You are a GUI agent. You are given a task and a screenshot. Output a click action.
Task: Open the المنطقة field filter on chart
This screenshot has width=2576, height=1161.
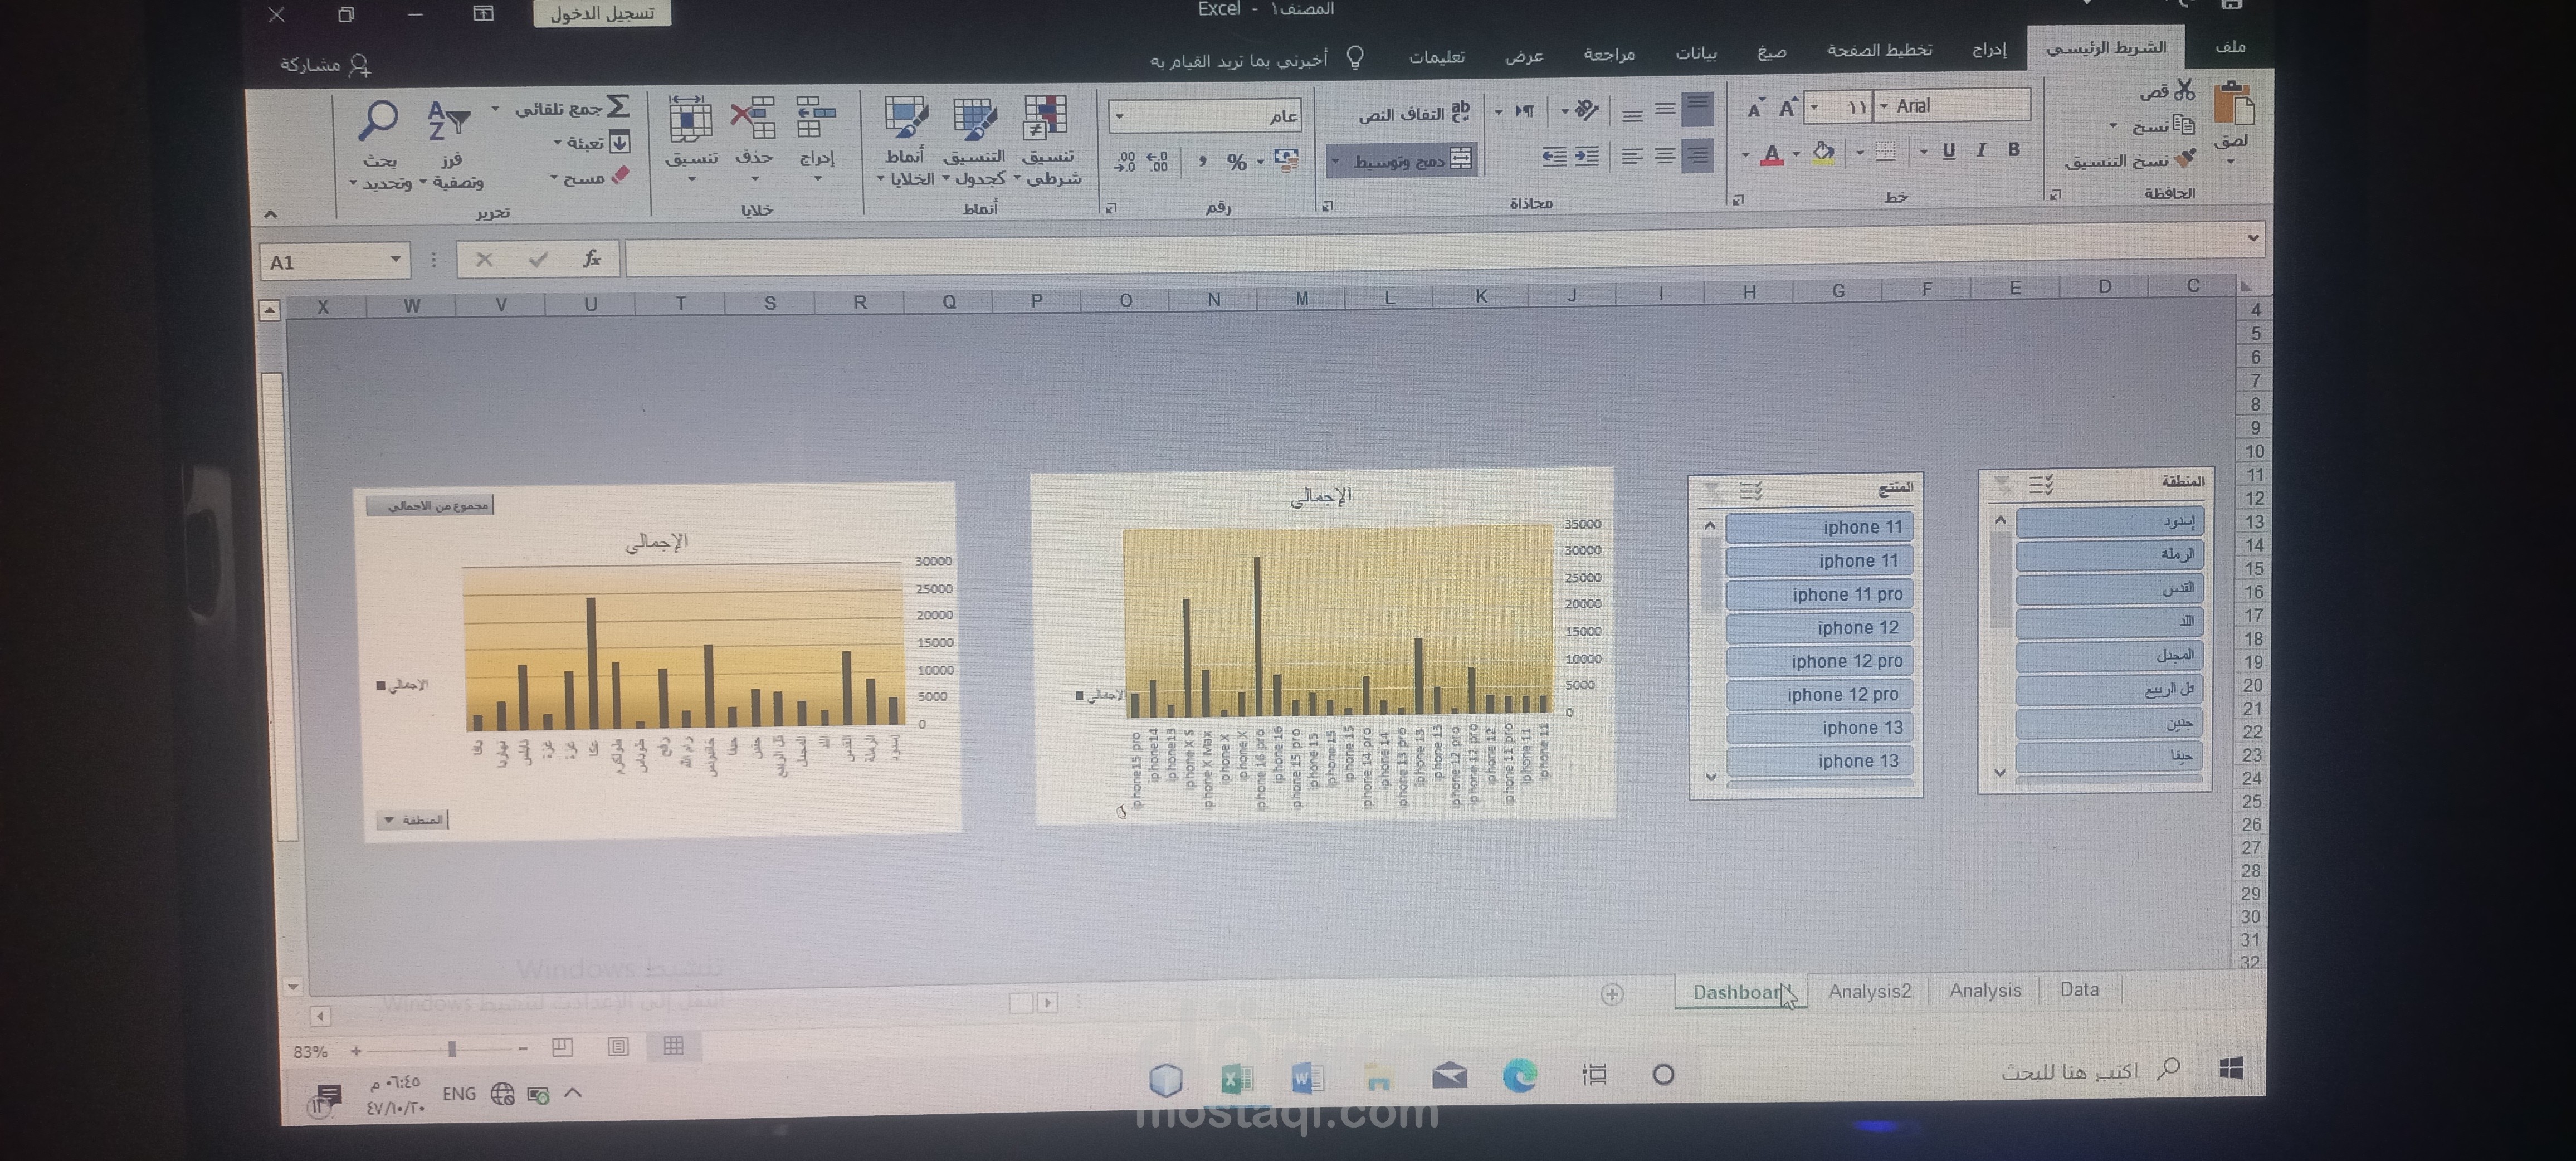click(412, 820)
